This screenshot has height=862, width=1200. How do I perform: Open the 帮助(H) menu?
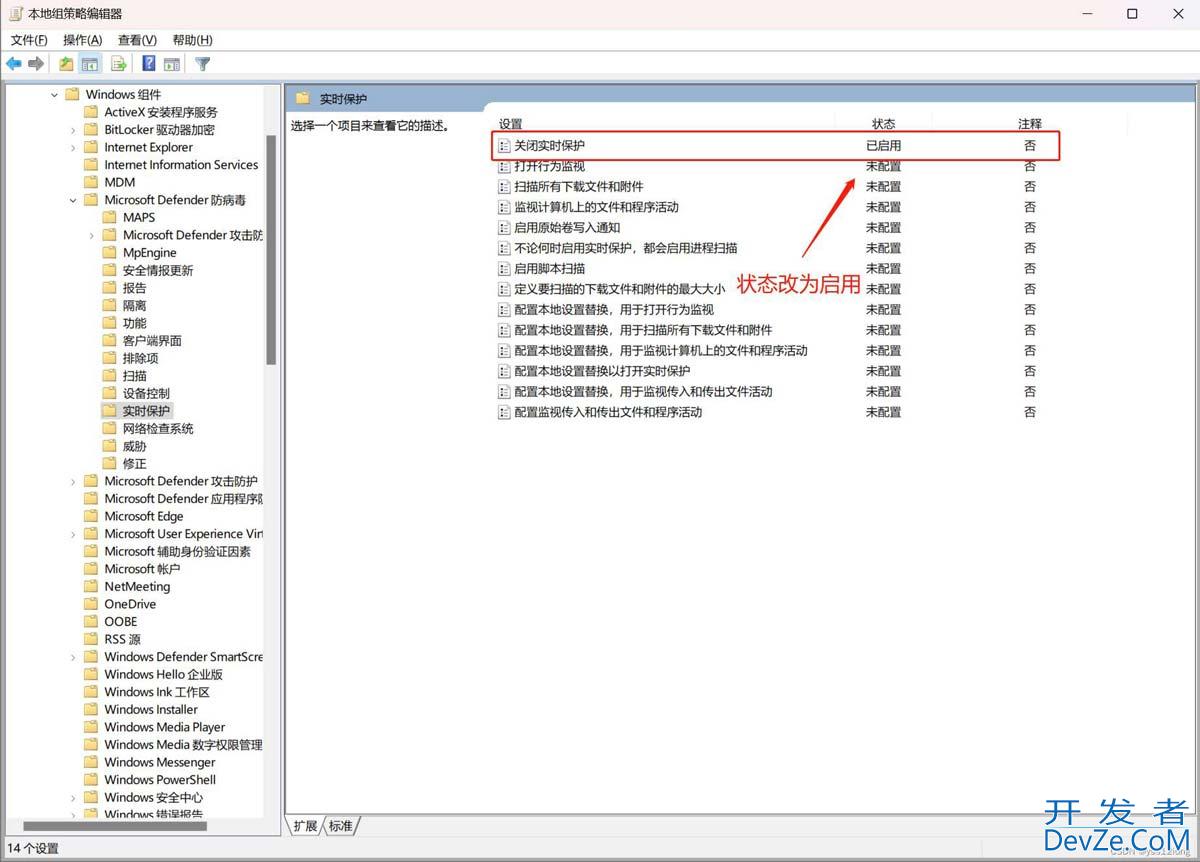[192, 40]
